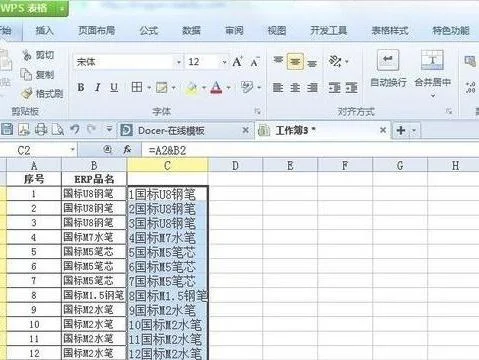Click the Redo arrow
The image size is (479, 360).
tap(91, 129)
